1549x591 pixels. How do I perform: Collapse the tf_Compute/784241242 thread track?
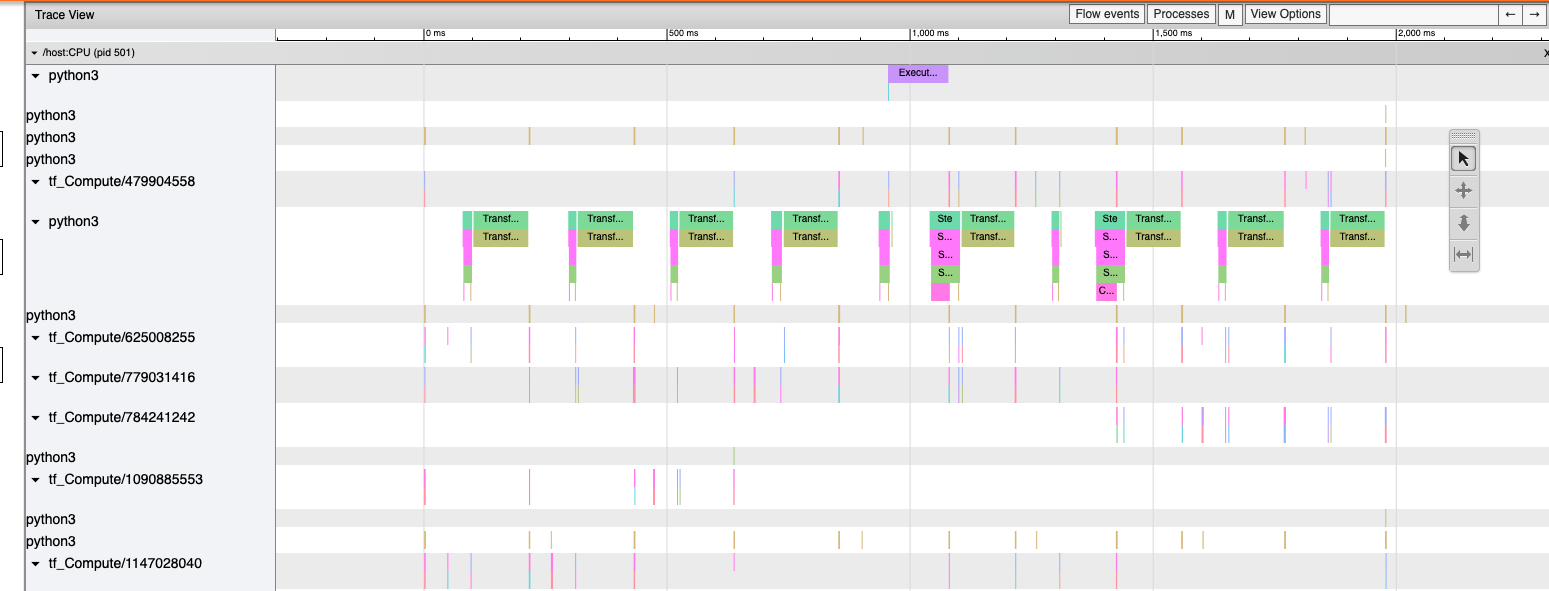37,418
